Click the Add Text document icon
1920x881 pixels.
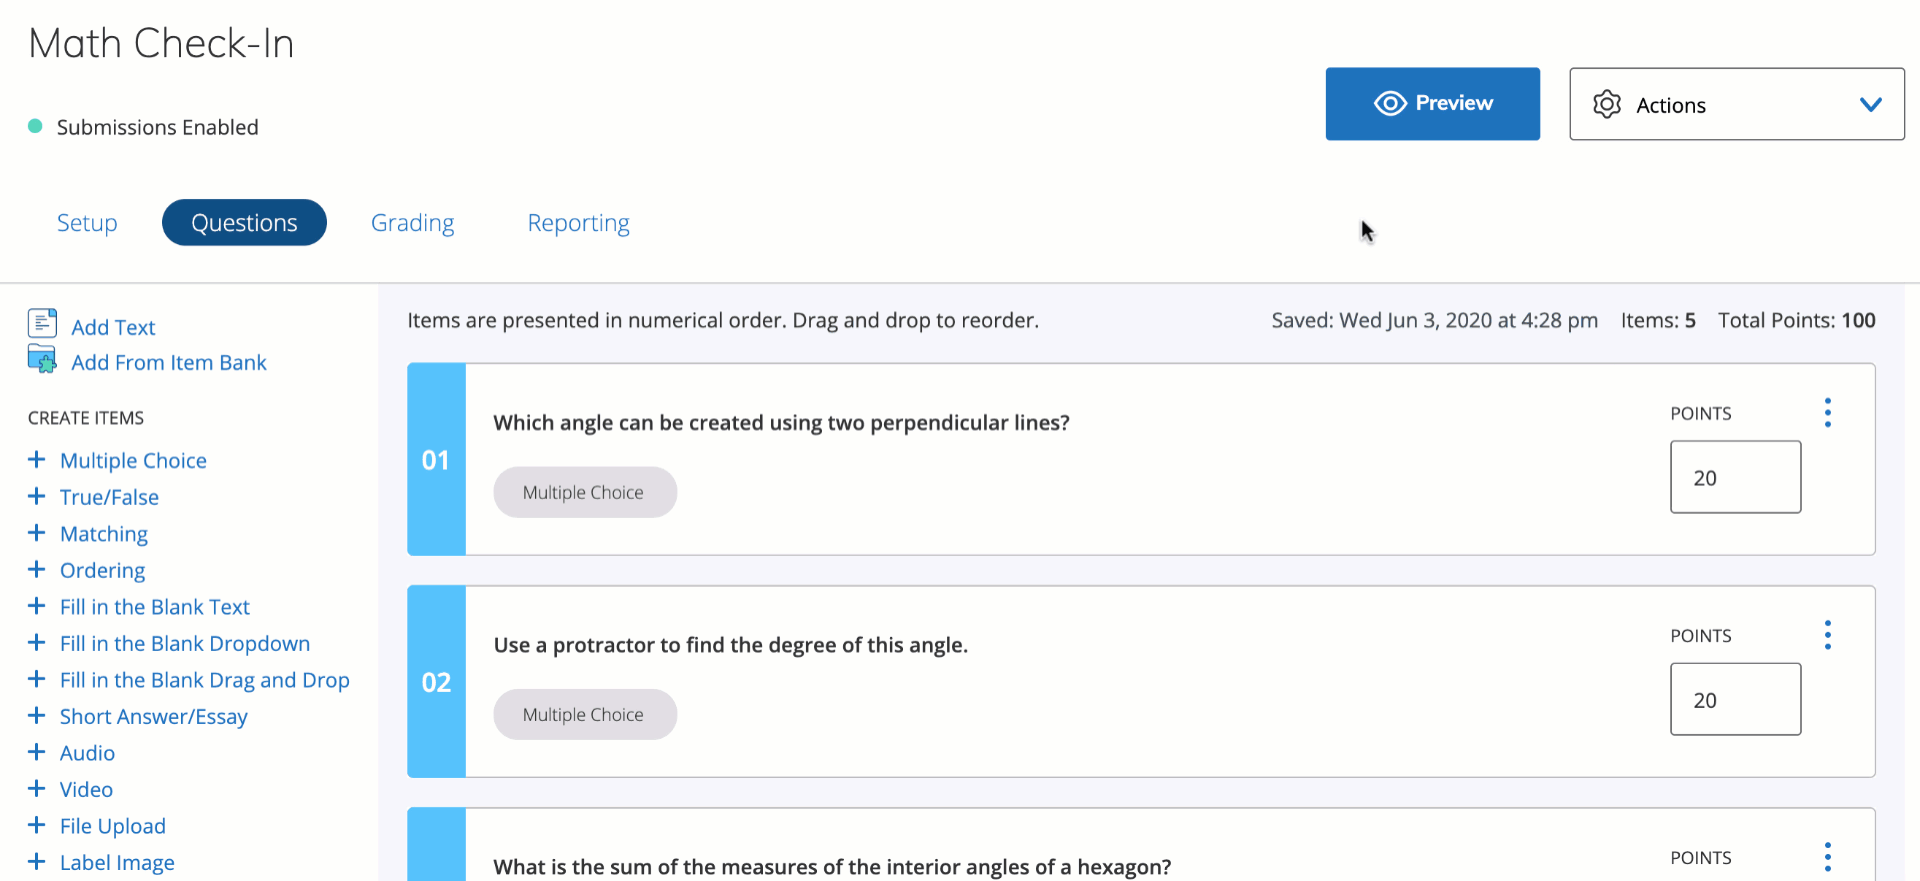pos(42,323)
